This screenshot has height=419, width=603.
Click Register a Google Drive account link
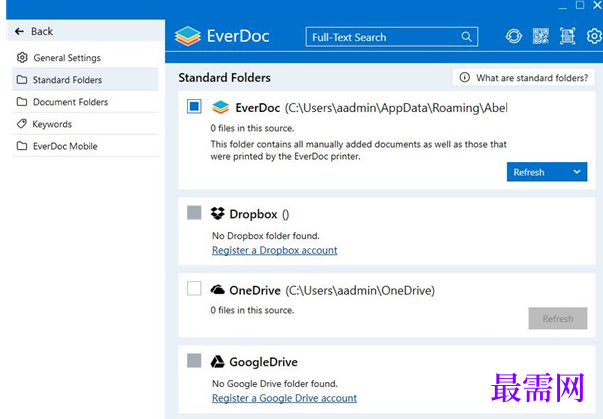(x=284, y=398)
